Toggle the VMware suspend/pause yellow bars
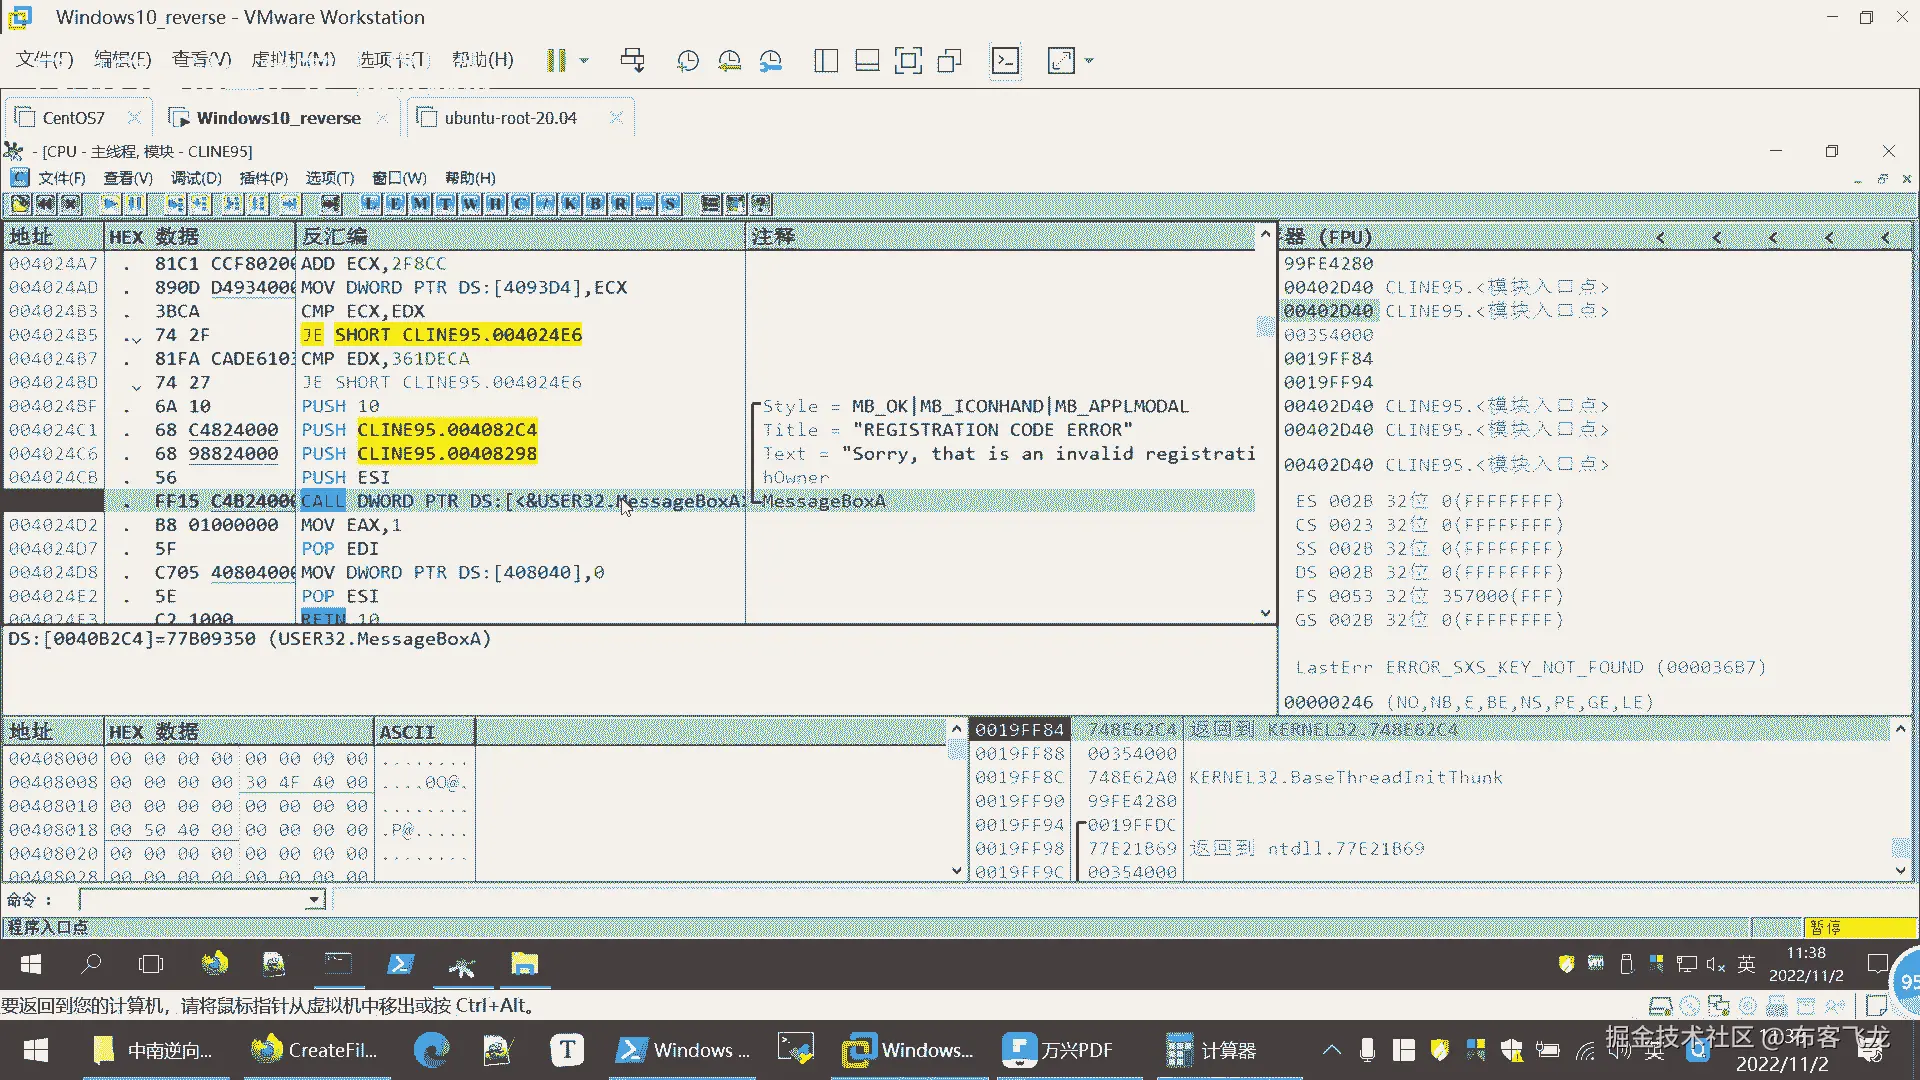Viewport: 1920px width, 1080px height. (556, 61)
